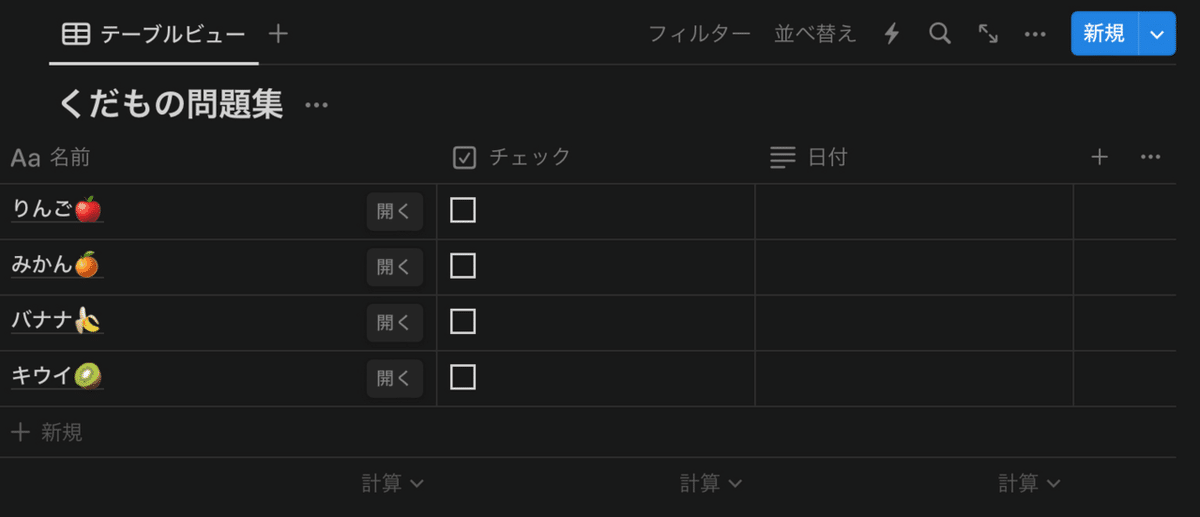Toggle the checkbox in the みかん row
This screenshot has height=517, width=1200.
[x=463, y=266]
